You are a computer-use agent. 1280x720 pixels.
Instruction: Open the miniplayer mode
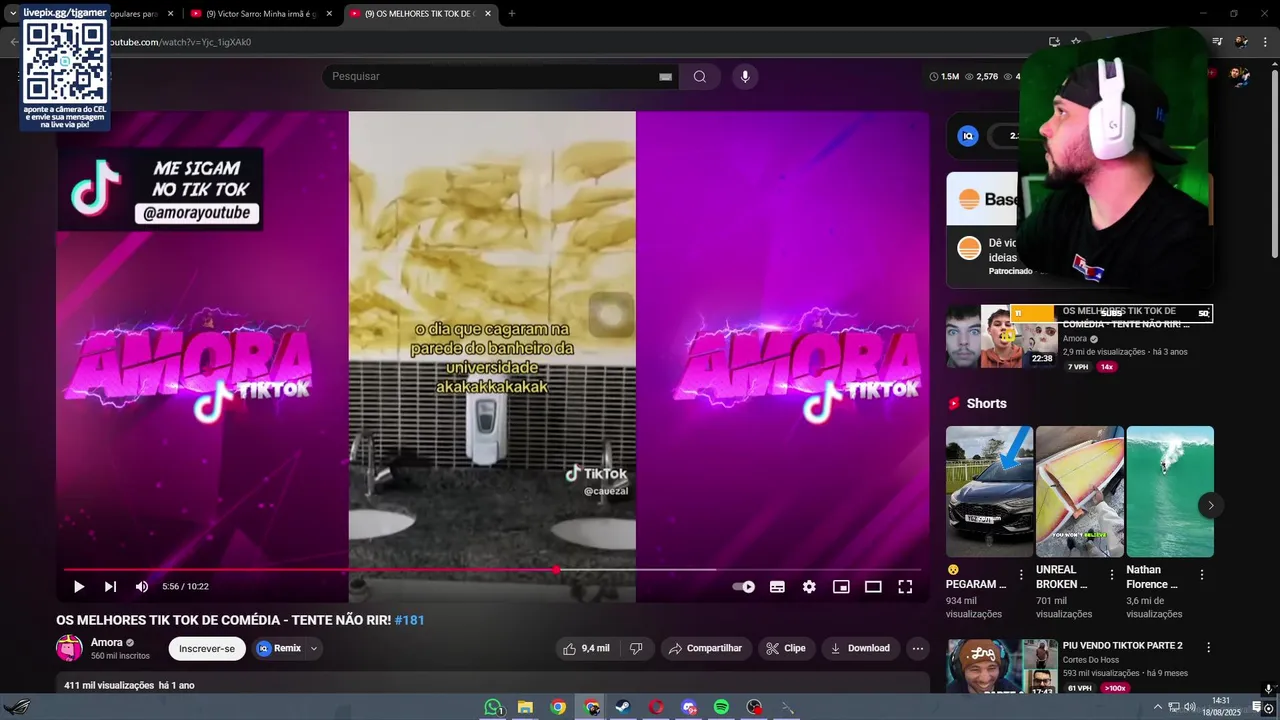tap(841, 587)
